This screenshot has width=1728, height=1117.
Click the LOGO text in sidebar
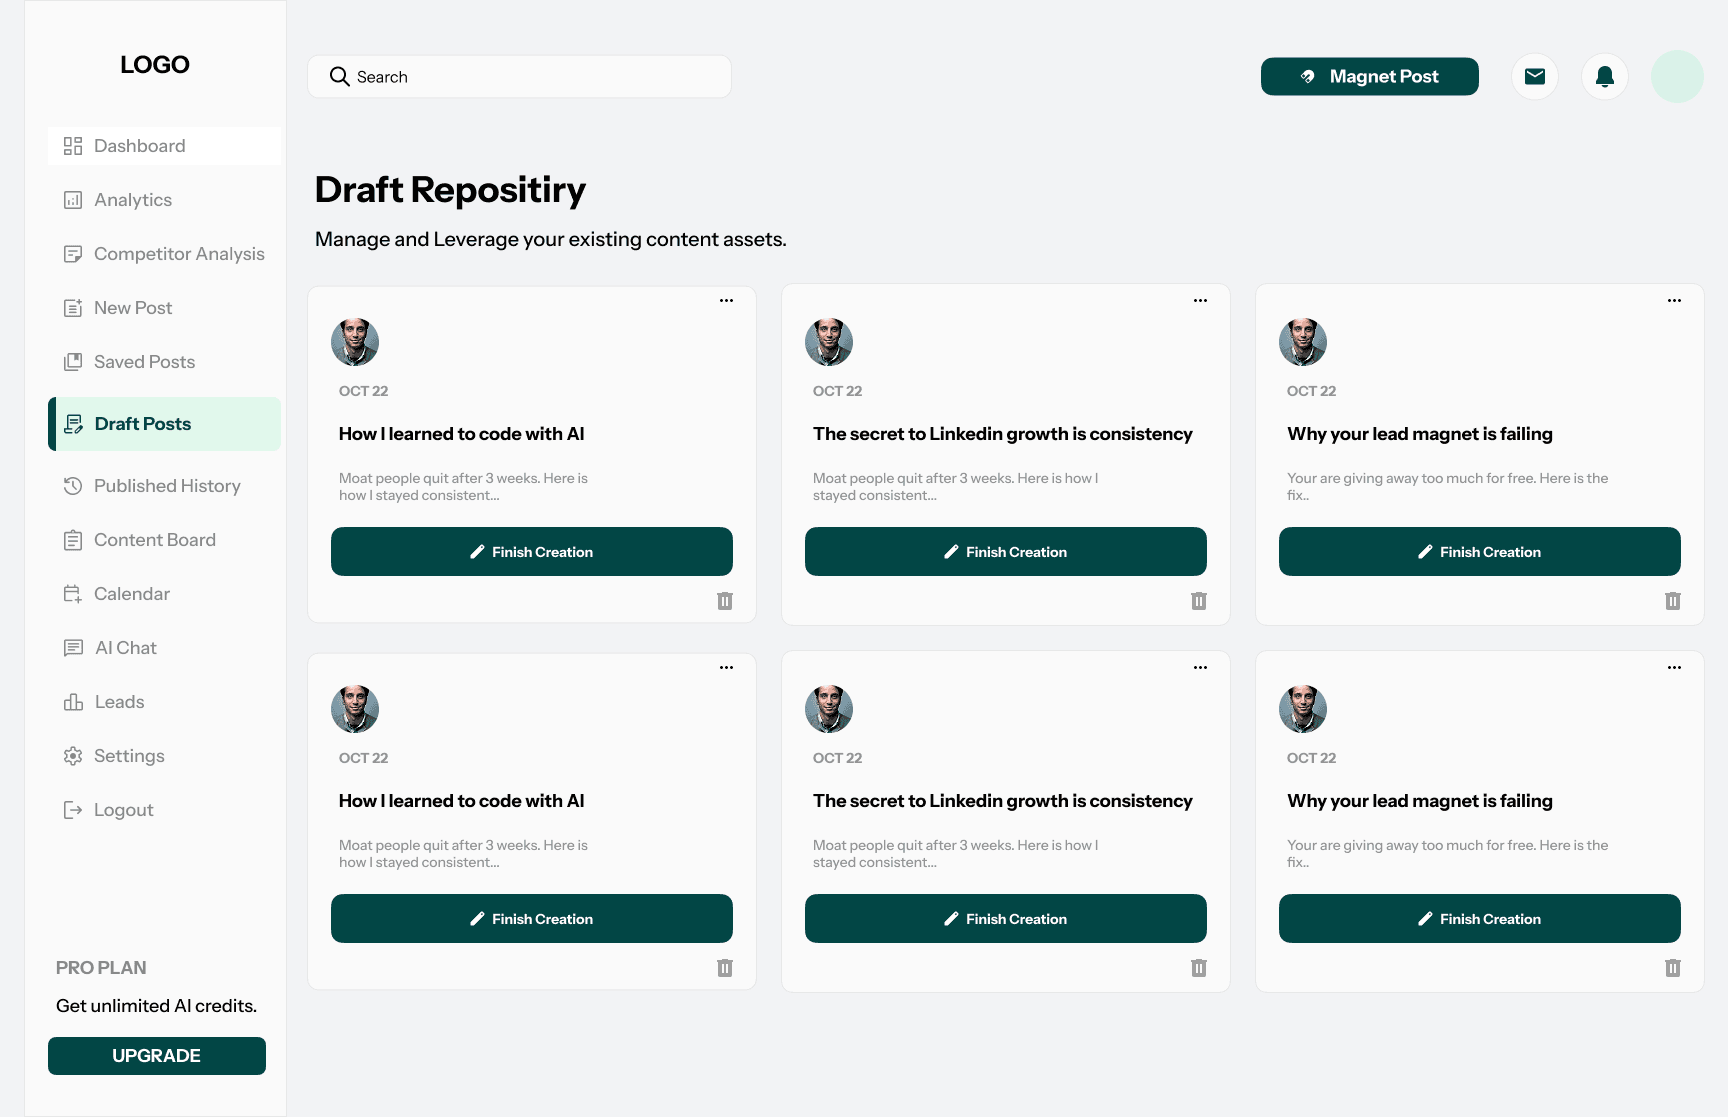(x=155, y=65)
